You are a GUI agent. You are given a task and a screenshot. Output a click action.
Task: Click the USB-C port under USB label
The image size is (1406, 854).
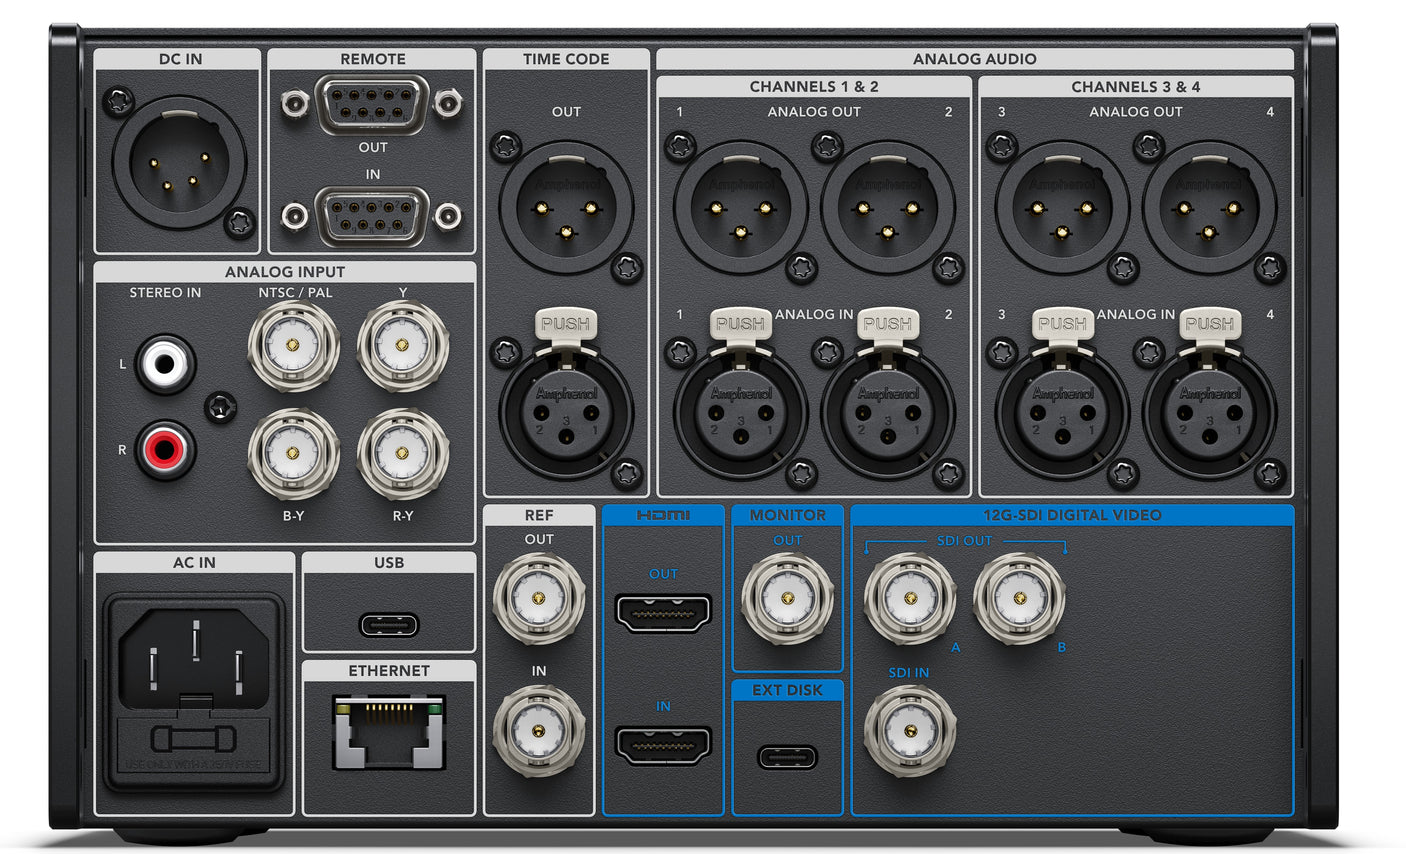tap(388, 624)
